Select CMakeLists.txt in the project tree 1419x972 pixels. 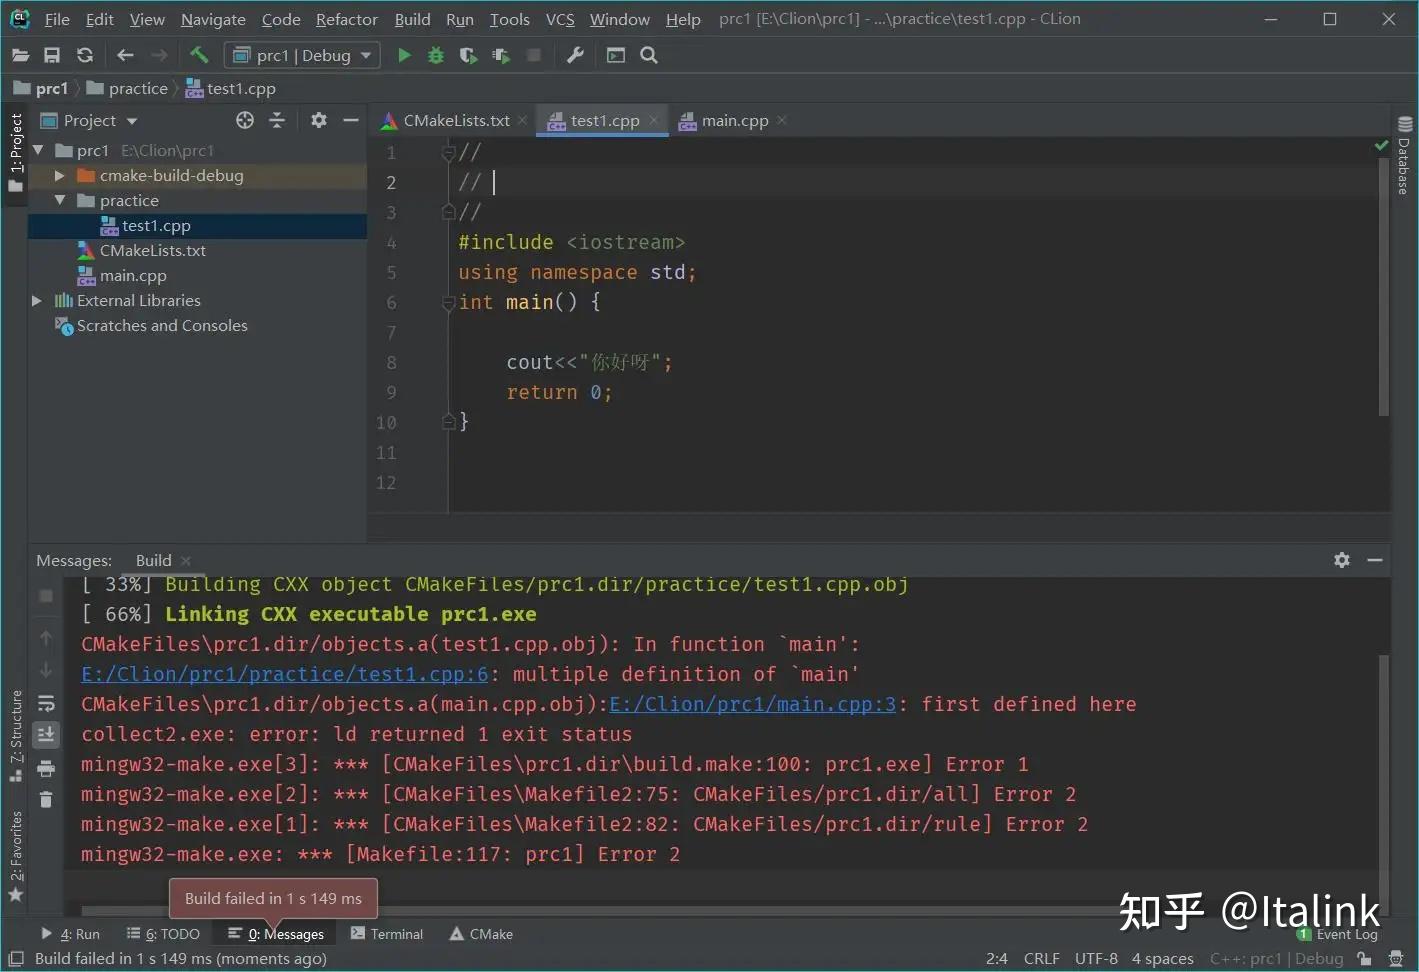(152, 251)
